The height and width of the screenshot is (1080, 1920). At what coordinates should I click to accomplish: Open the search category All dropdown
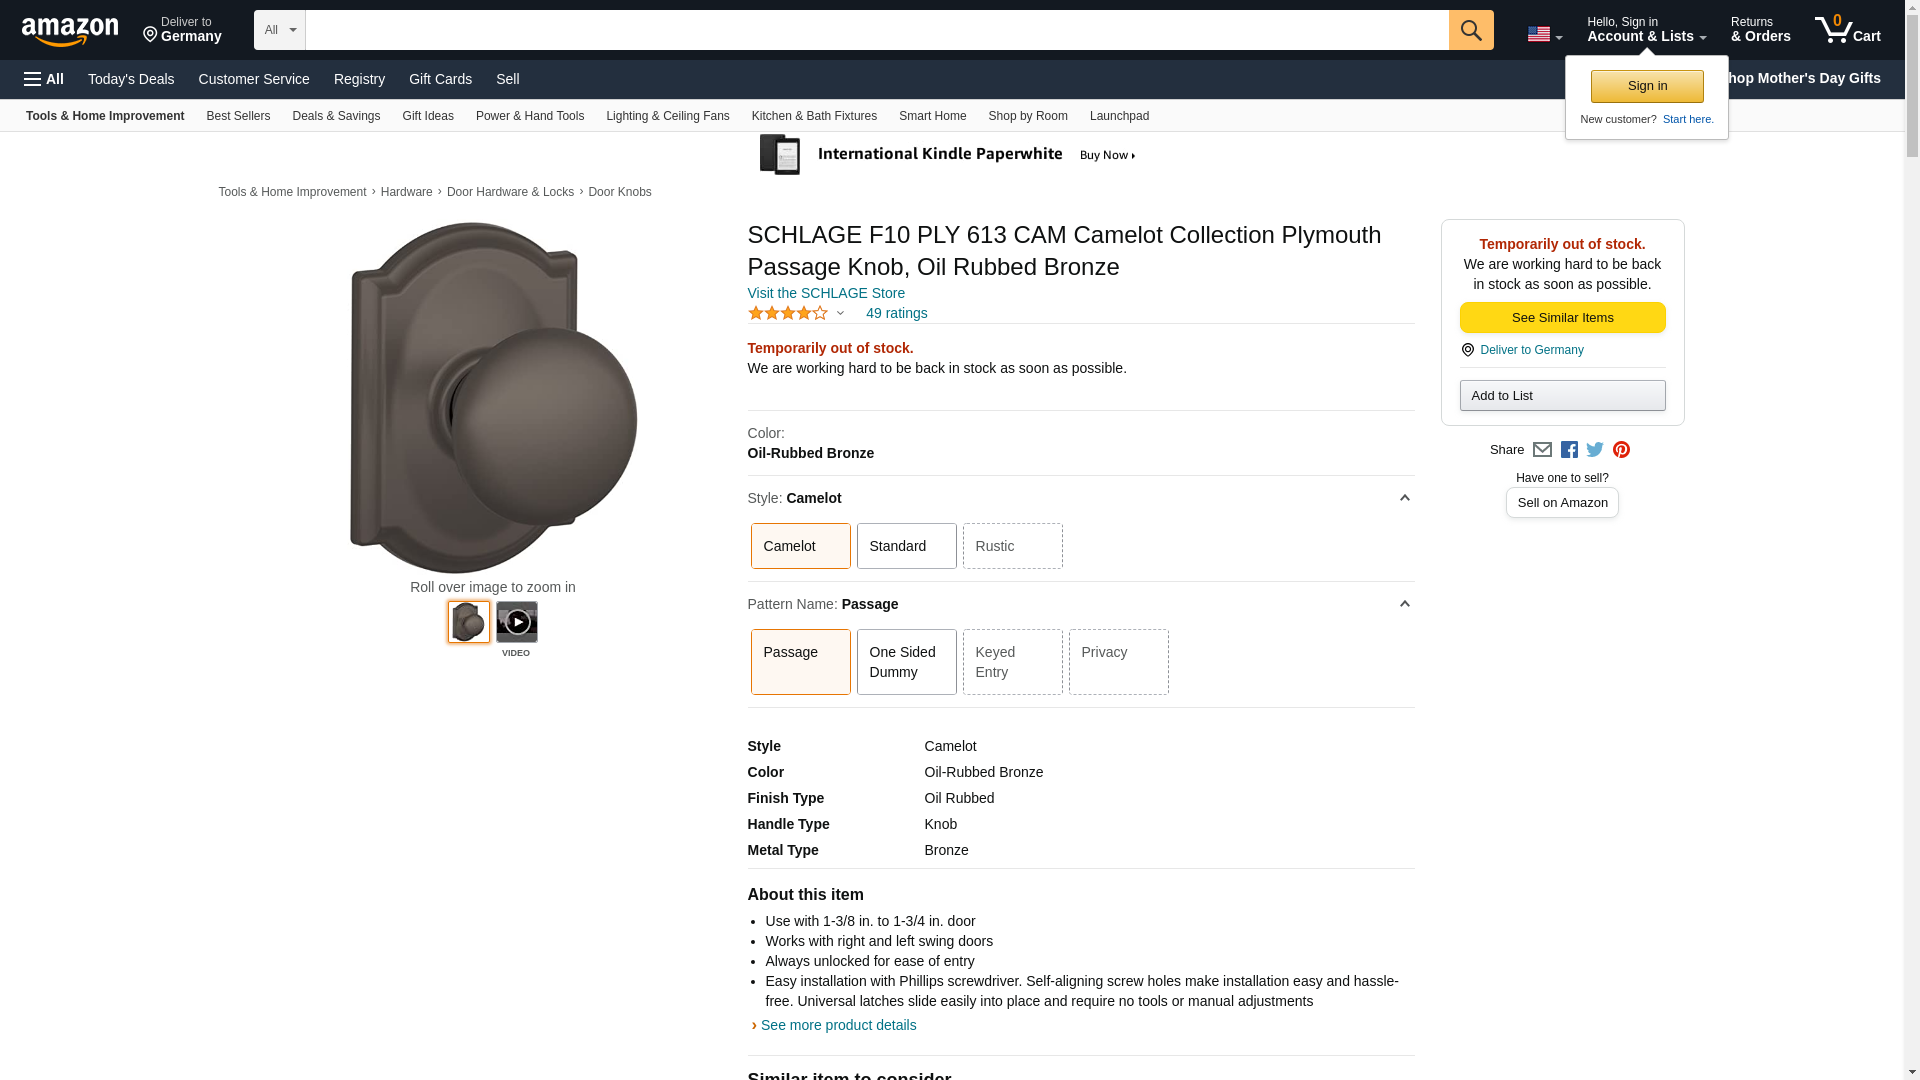(280, 30)
